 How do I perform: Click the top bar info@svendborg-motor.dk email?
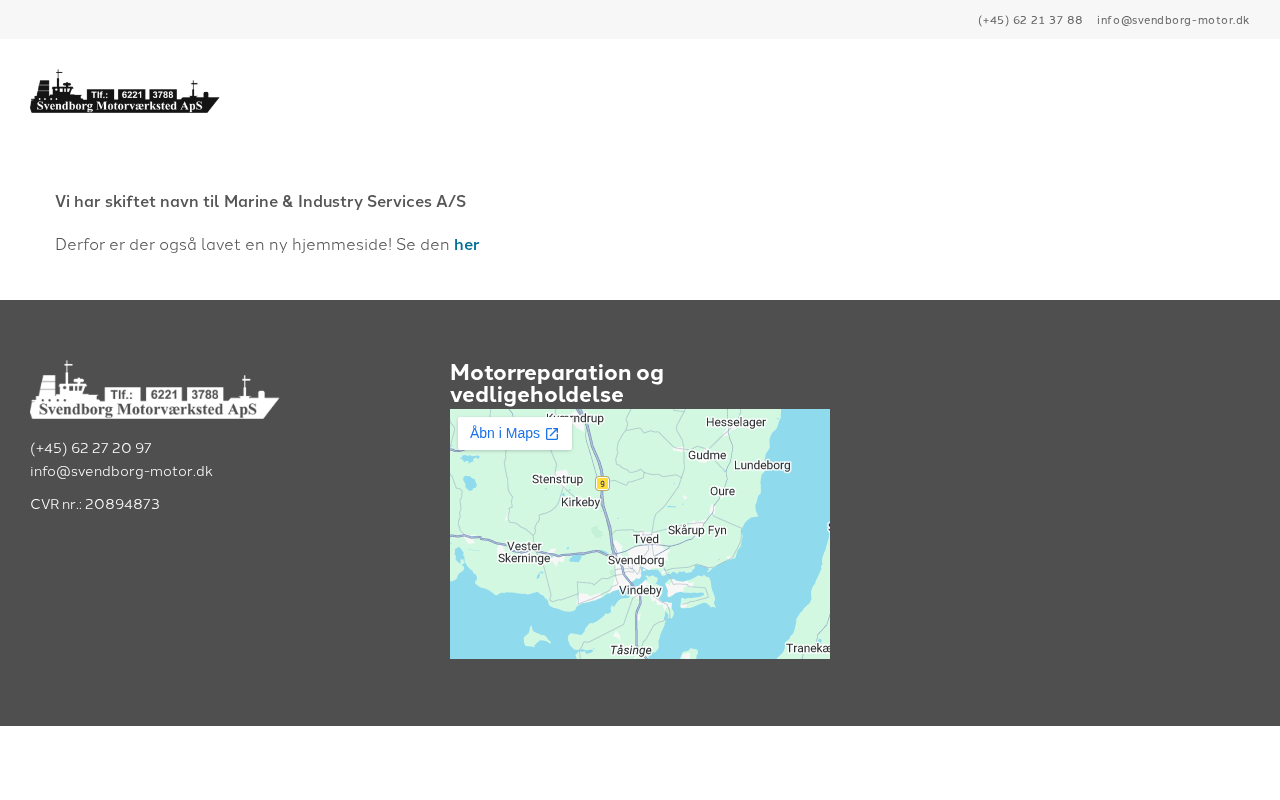[x=1173, y=20]
